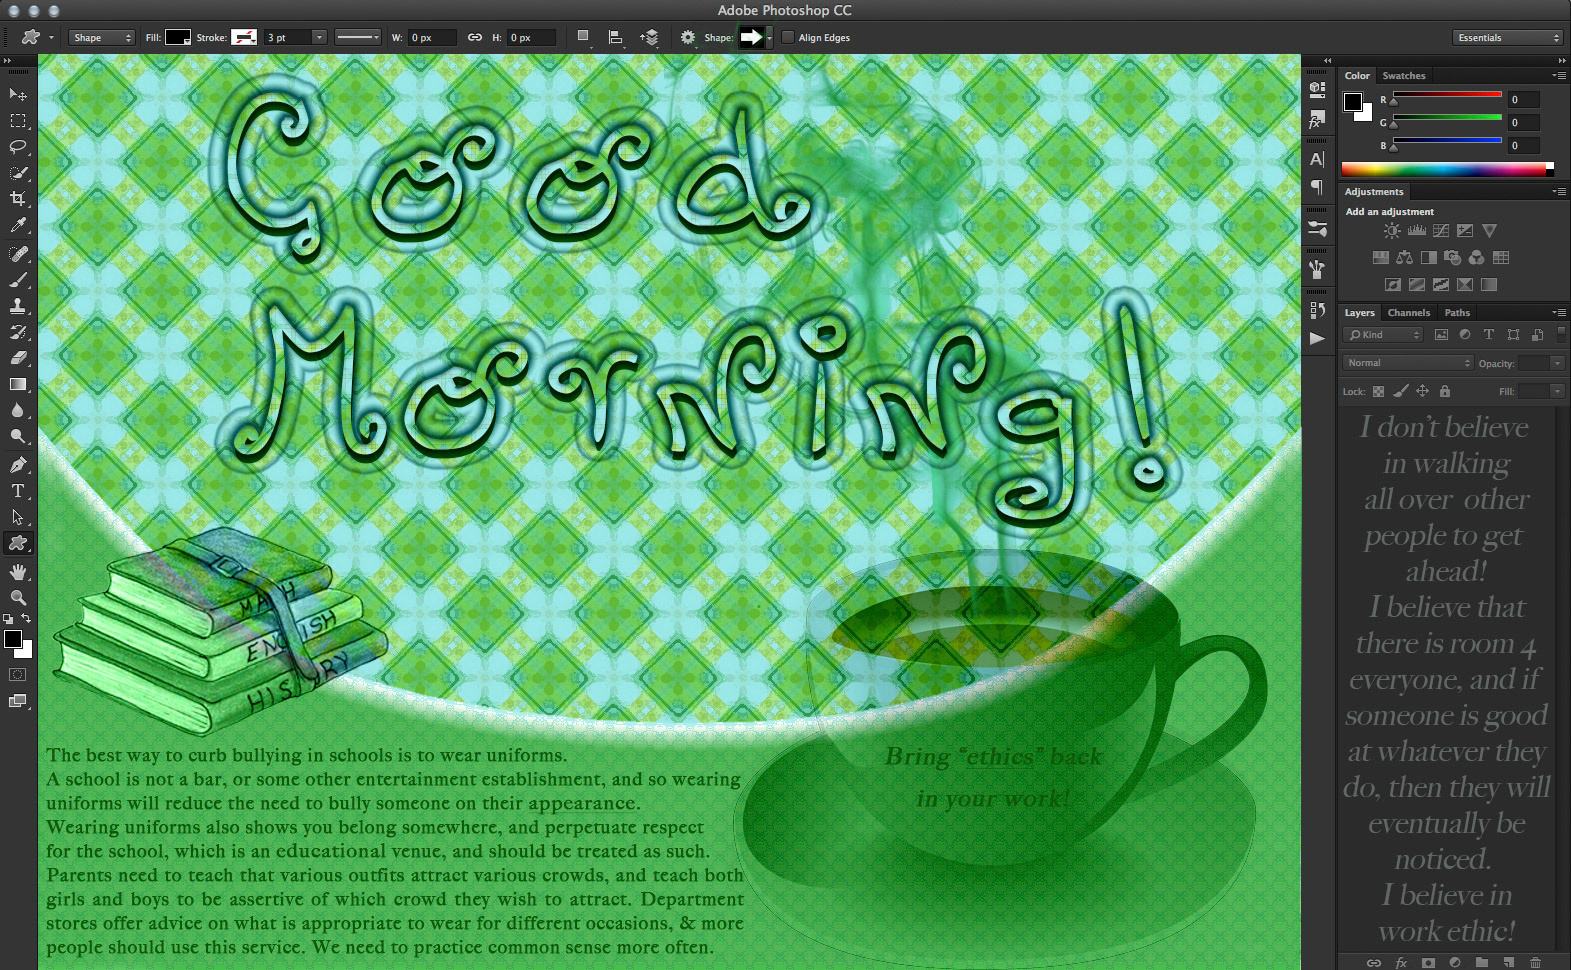
Task: Add layer style fx in Layers footer
Action: 1401,962
